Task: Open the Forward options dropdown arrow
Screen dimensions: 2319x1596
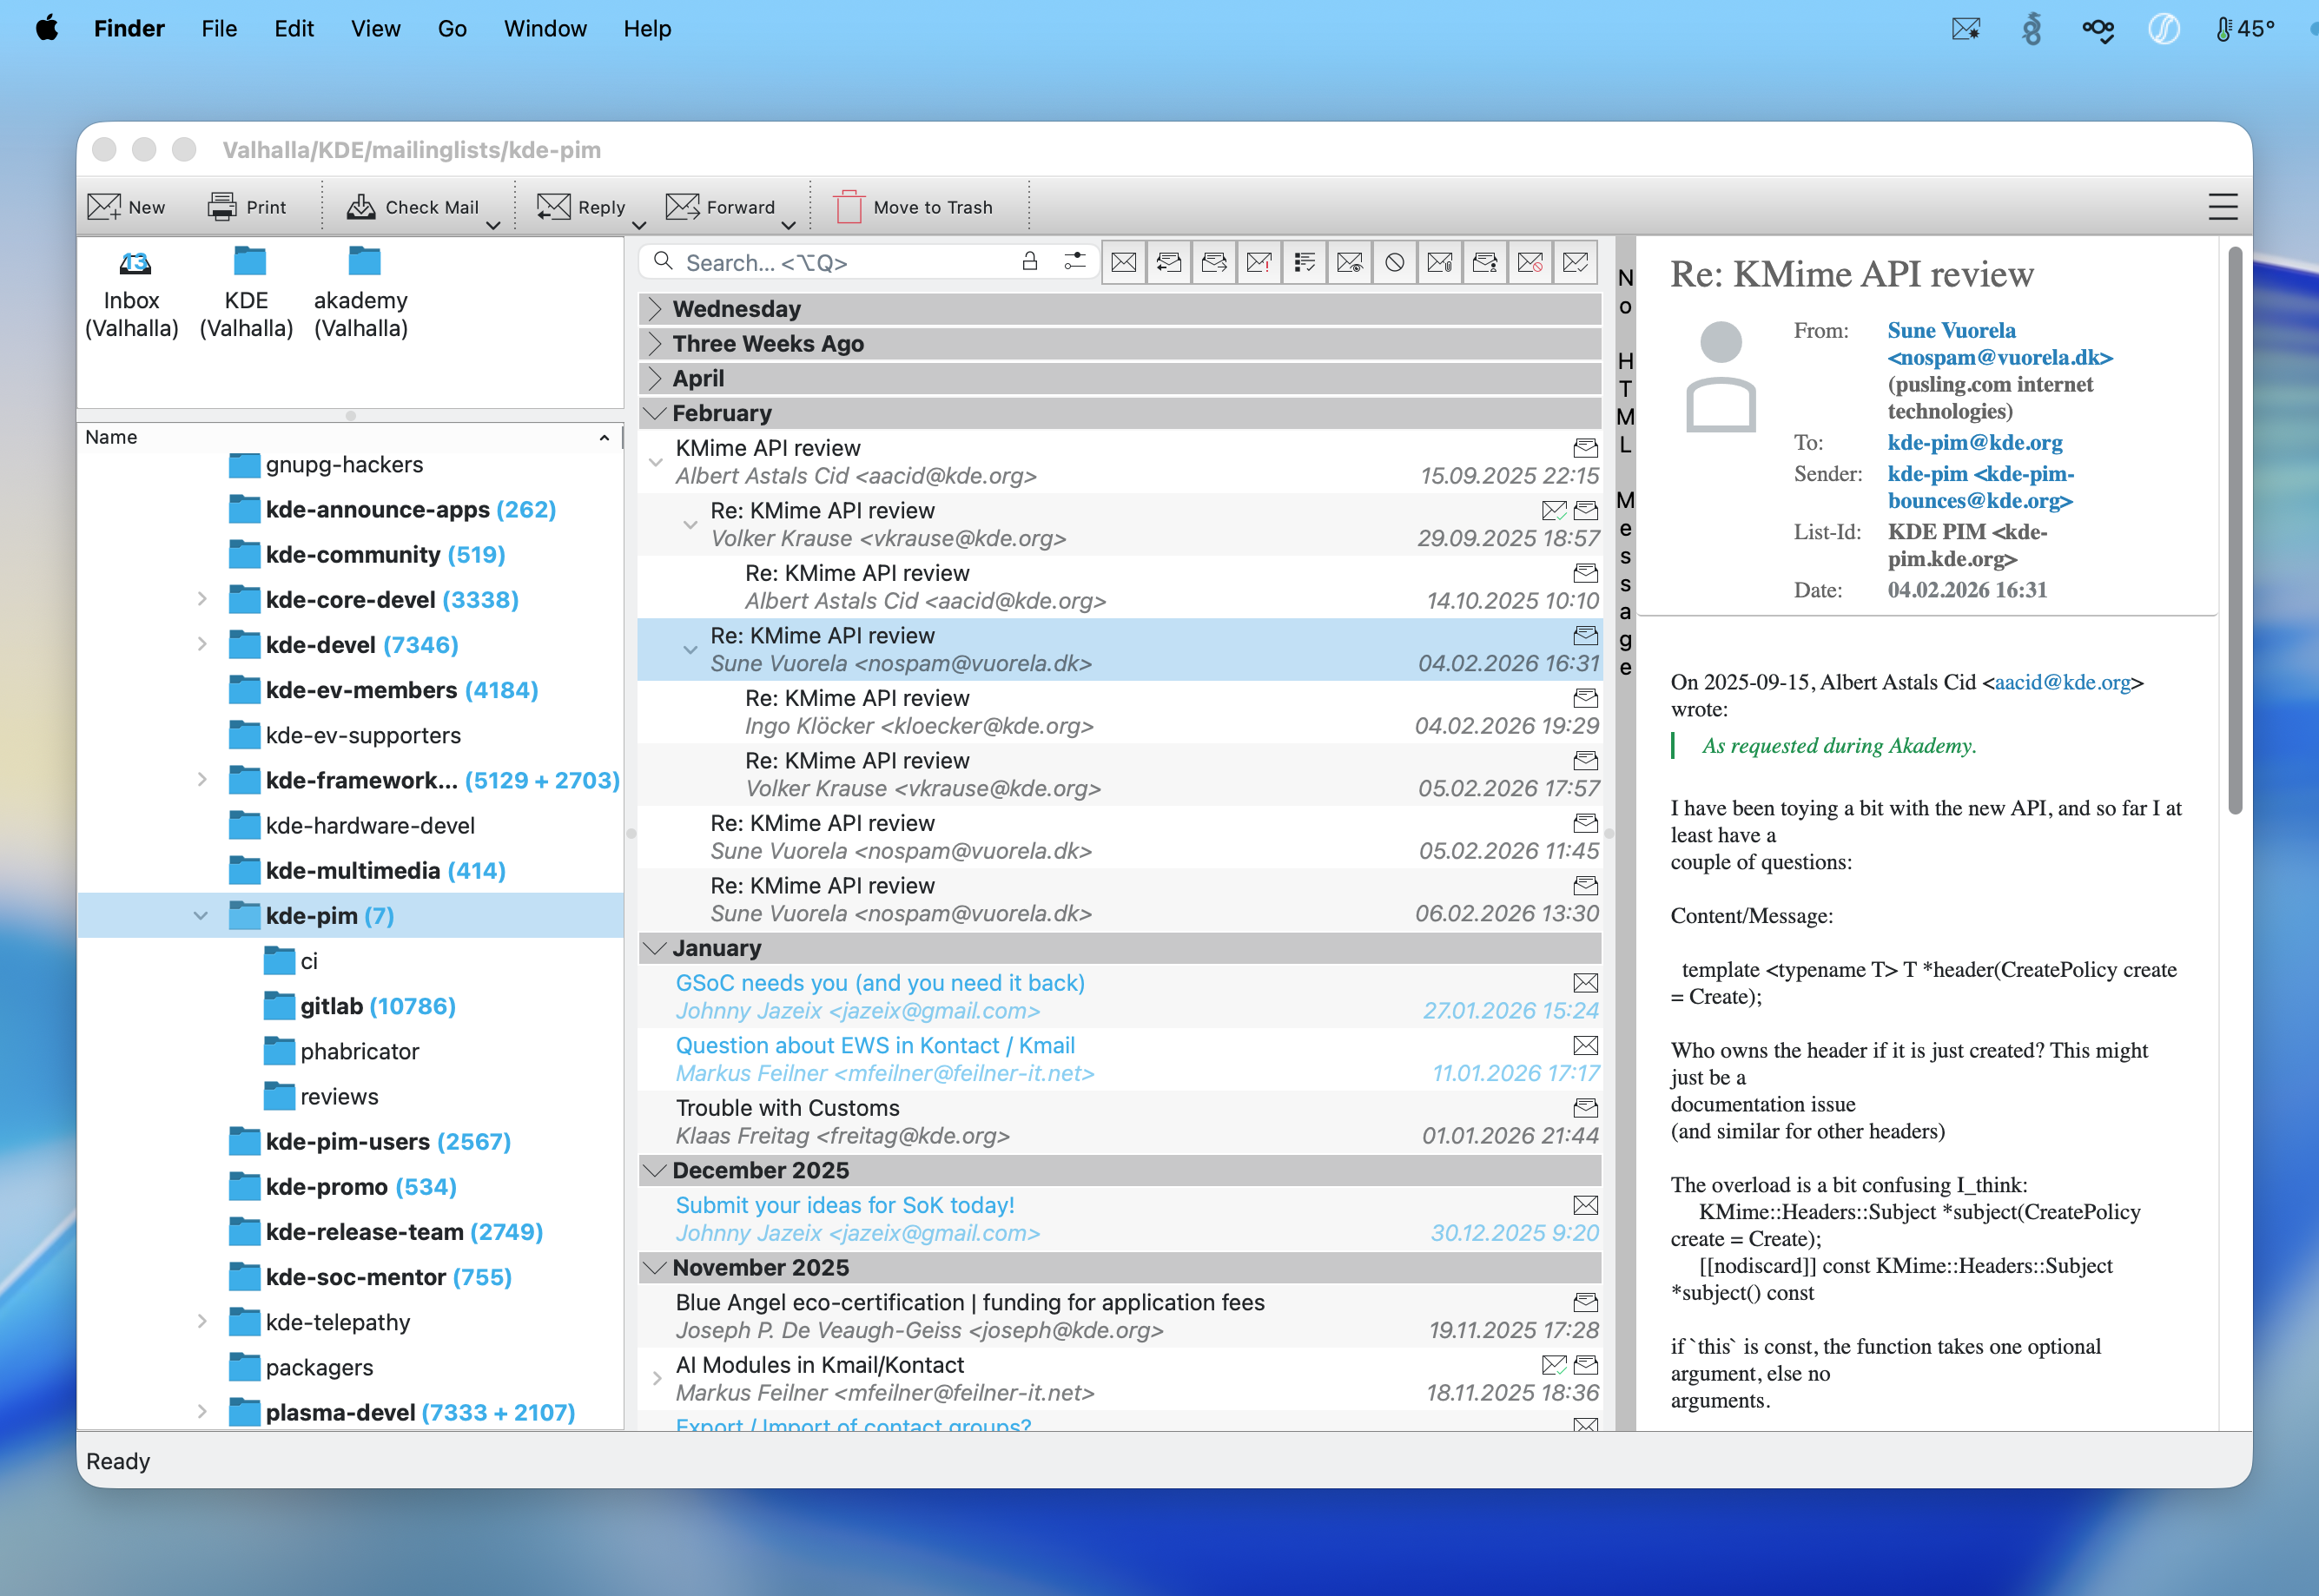Action: [x=788, y=226]
